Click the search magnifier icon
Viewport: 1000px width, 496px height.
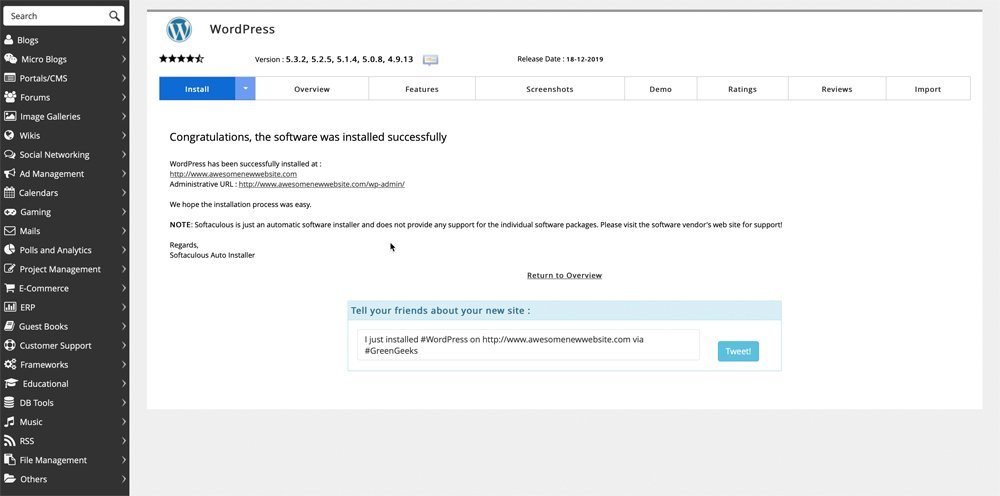tap(114, 16)
